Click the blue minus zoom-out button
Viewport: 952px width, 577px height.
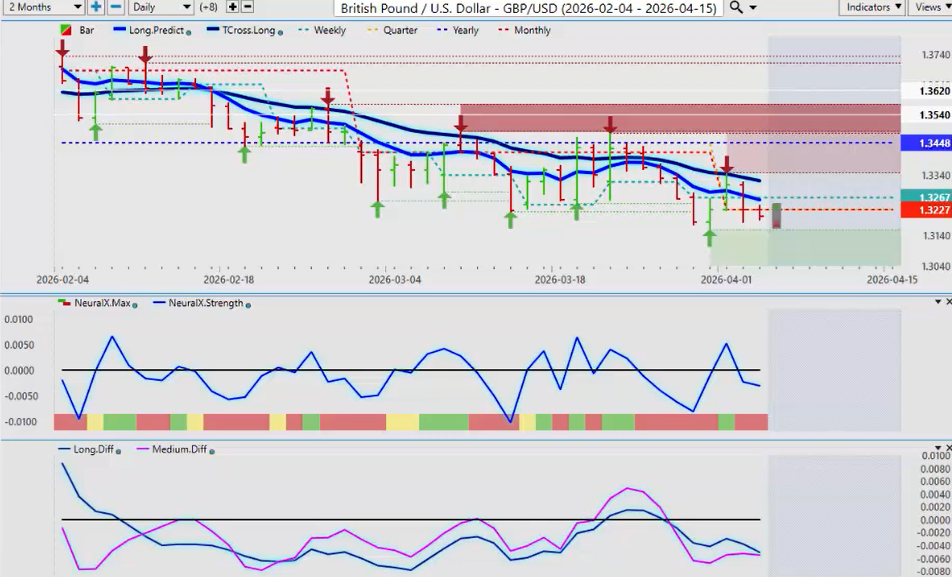pyautogui.click(x=115, y=7)
